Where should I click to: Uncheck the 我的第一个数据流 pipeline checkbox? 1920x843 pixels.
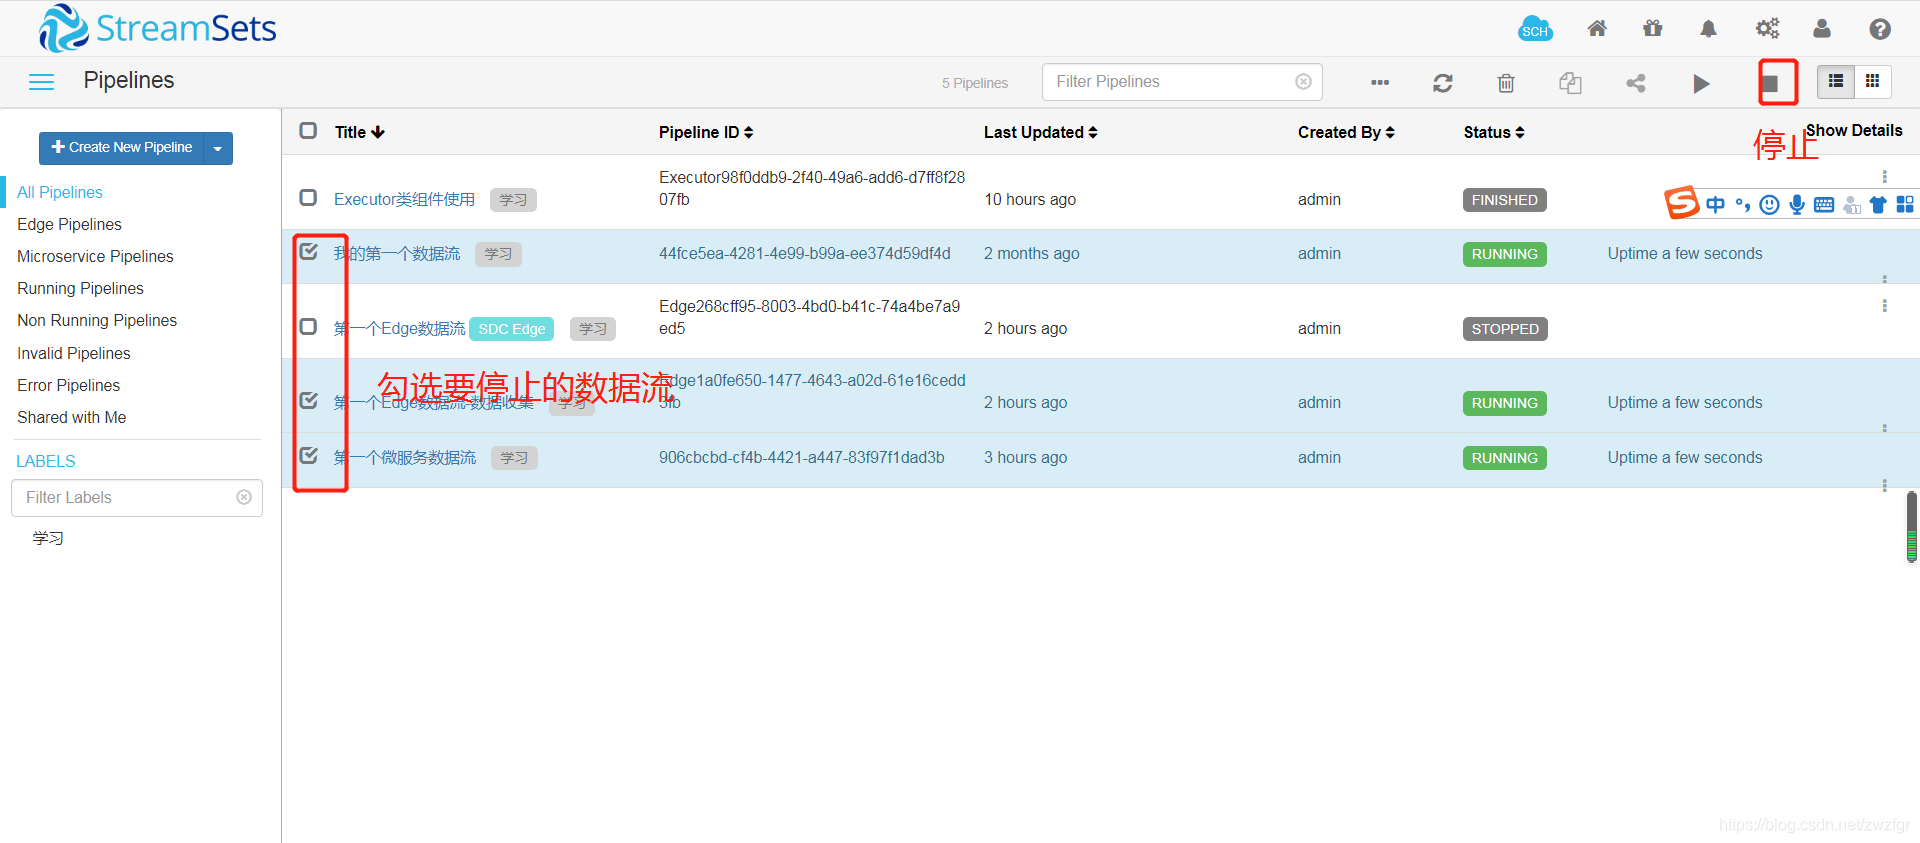309,252
